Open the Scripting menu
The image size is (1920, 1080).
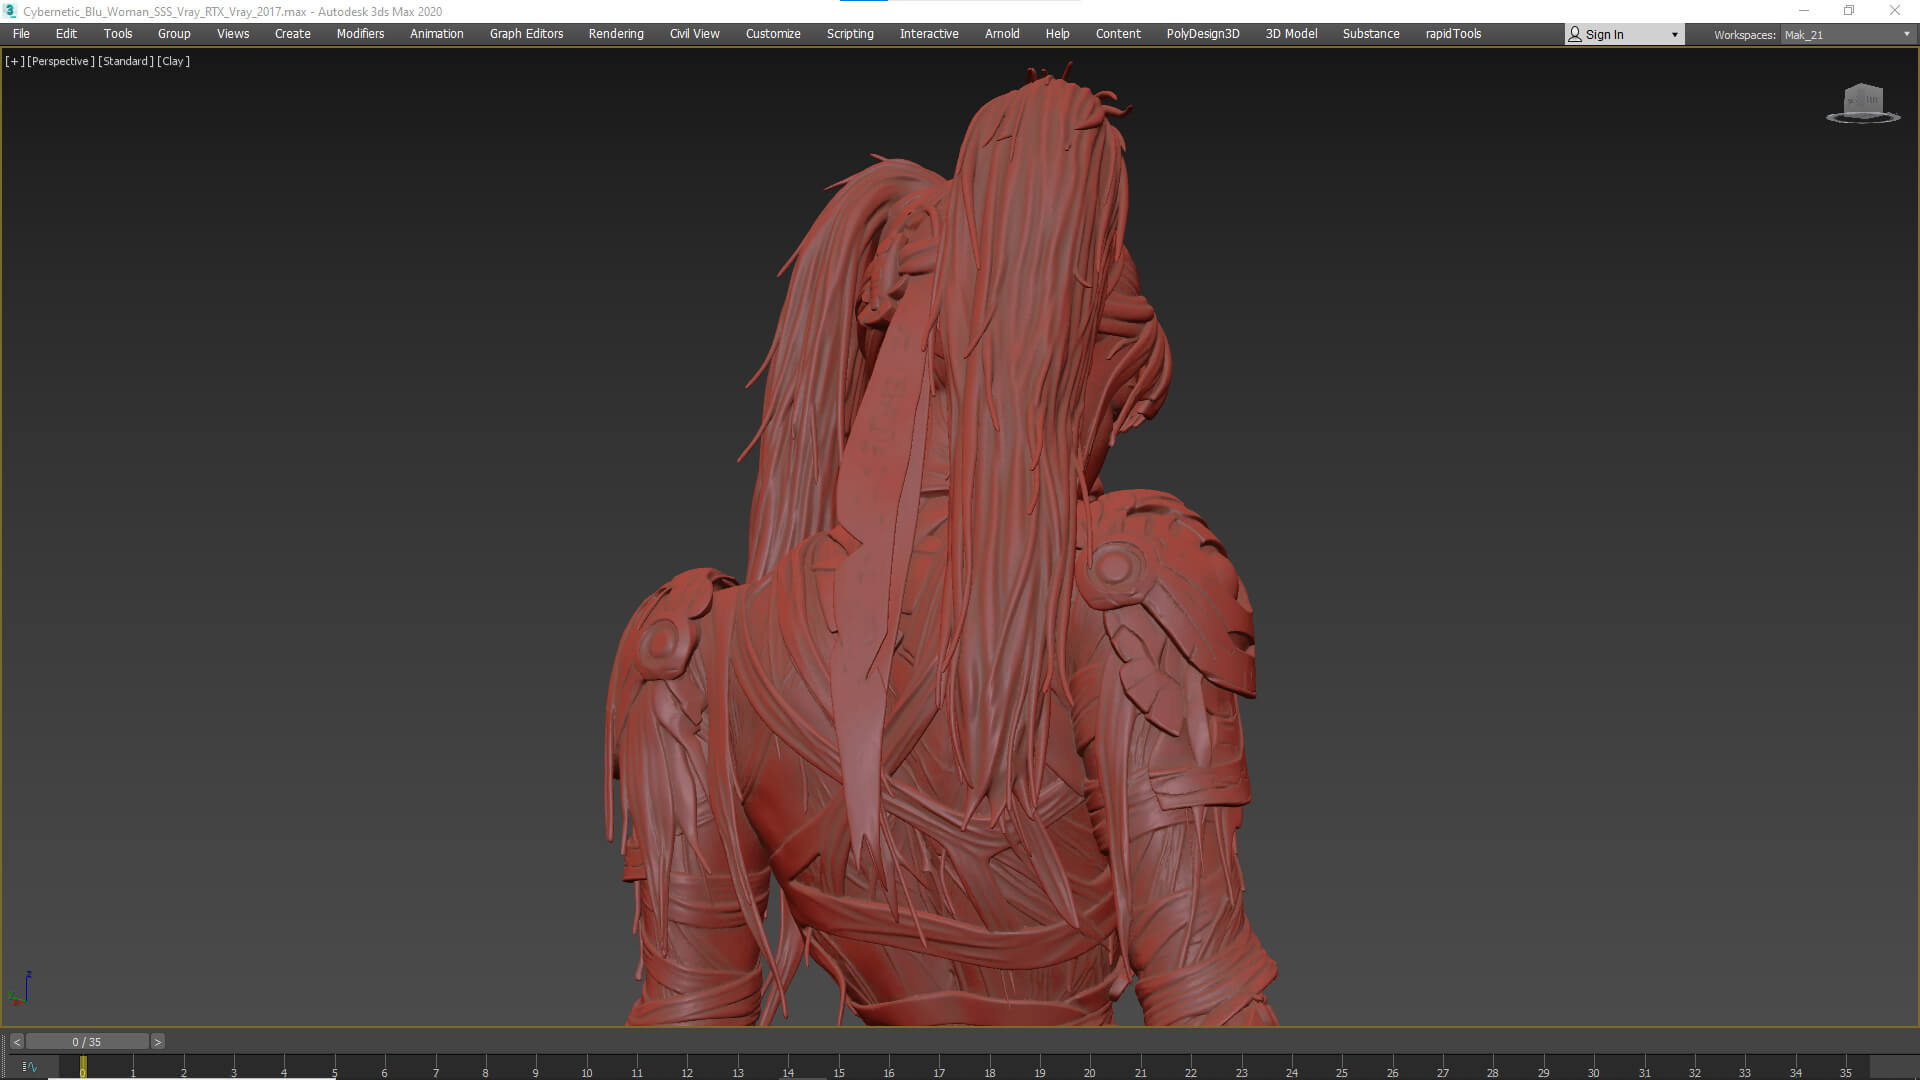point(850,34)
